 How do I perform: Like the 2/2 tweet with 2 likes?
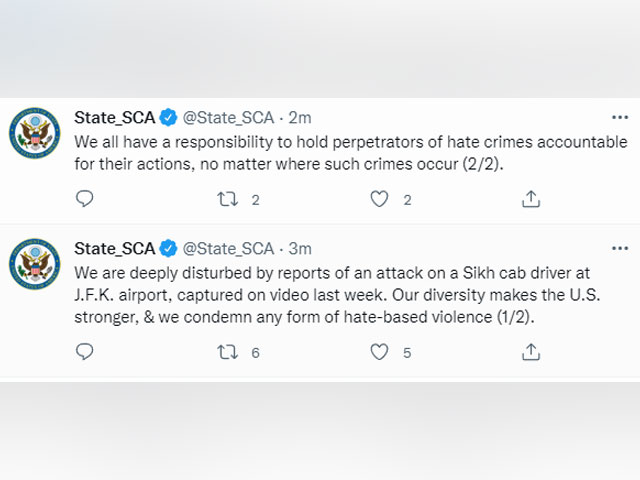coord(379,199)
